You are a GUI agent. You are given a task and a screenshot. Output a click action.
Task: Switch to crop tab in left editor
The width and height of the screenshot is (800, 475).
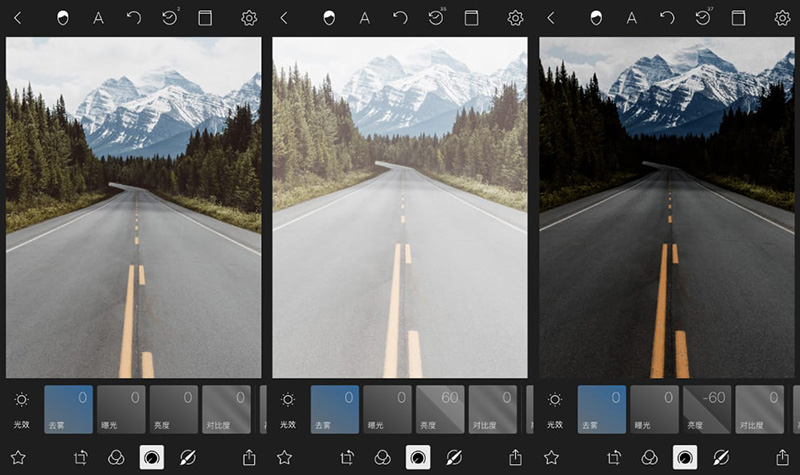tap(82, 457)
